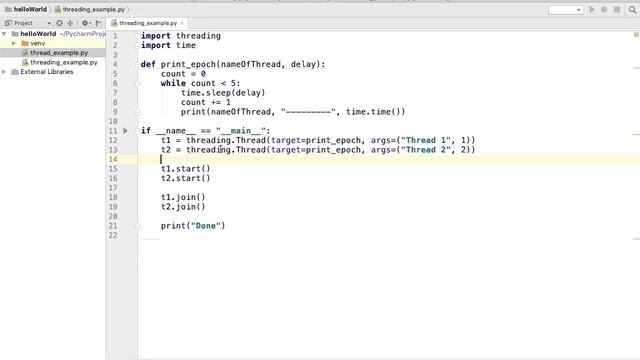
Task: Click the 'import threading' line
Action: pyautogui.click(x=180, y=36)
